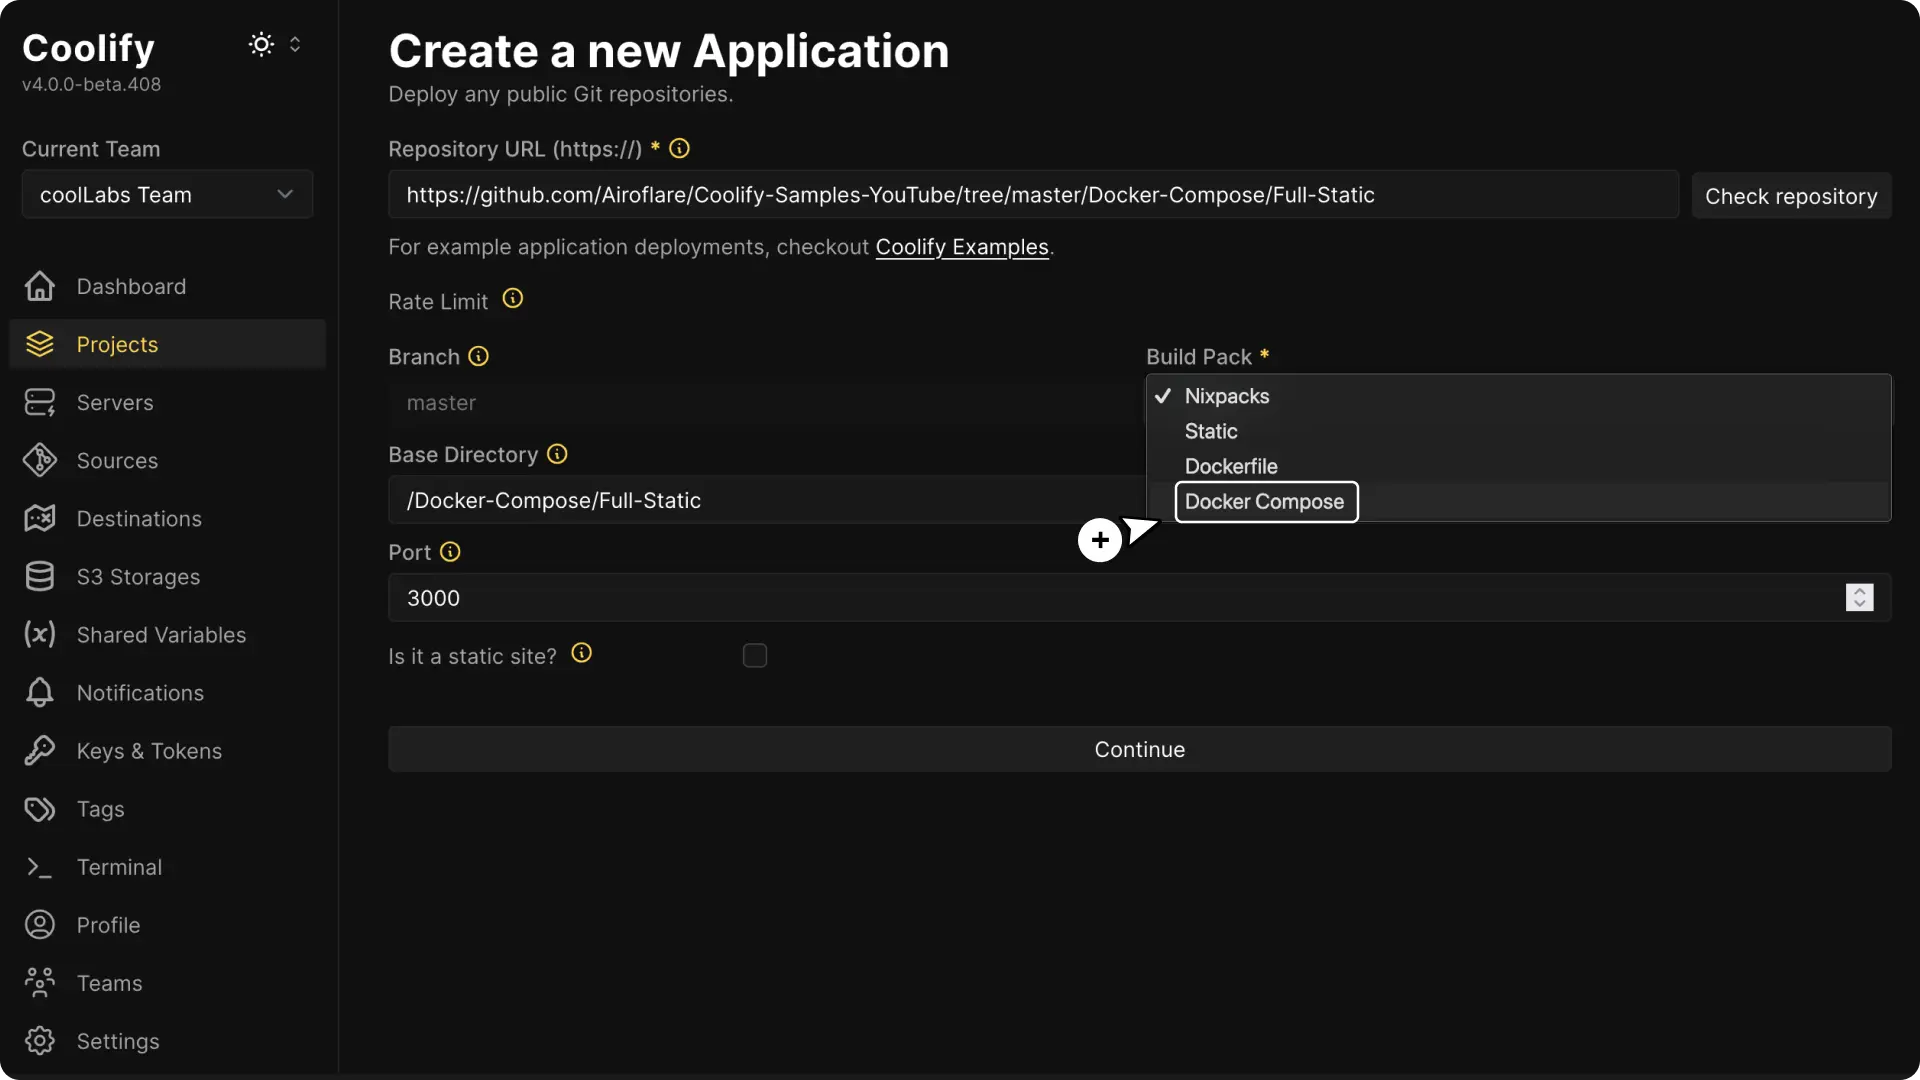The width and height of the screenshot is (1920, 1080).
Task: Select Docker Compose as the Build Pack
Action: [x=1266, y=502]
